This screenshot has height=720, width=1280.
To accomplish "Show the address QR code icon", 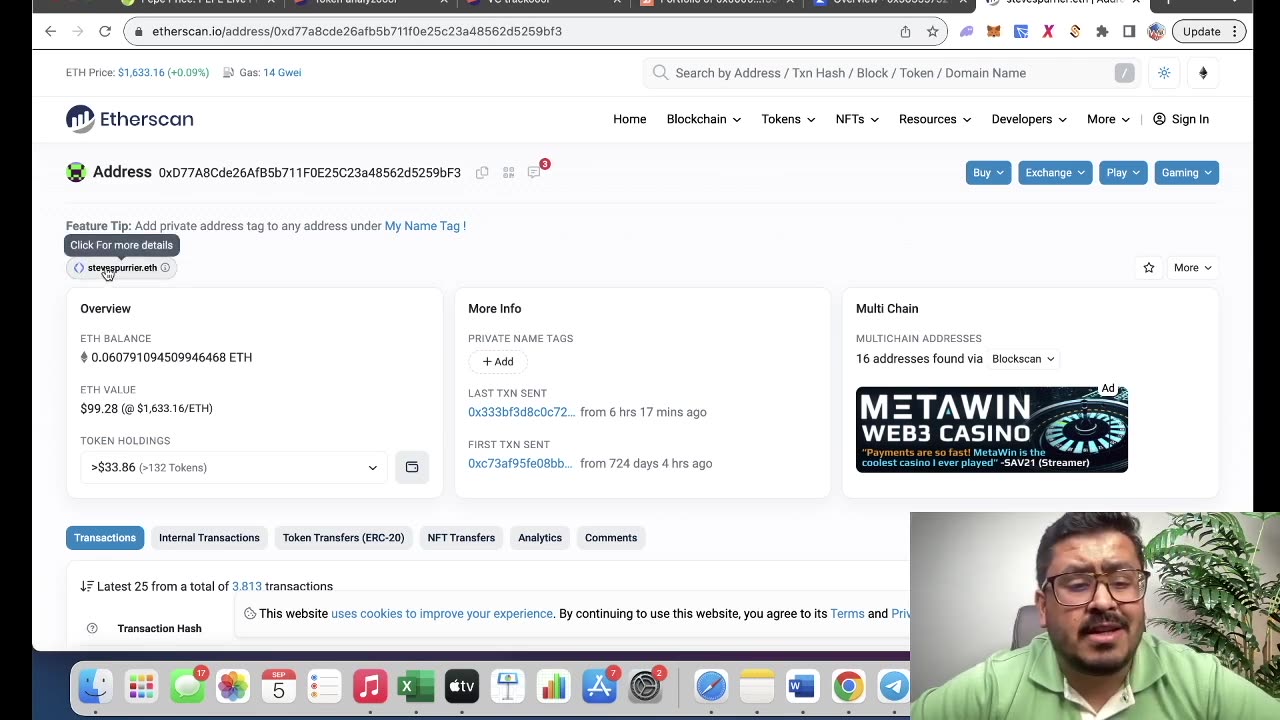I will click(x=508, y=173).
